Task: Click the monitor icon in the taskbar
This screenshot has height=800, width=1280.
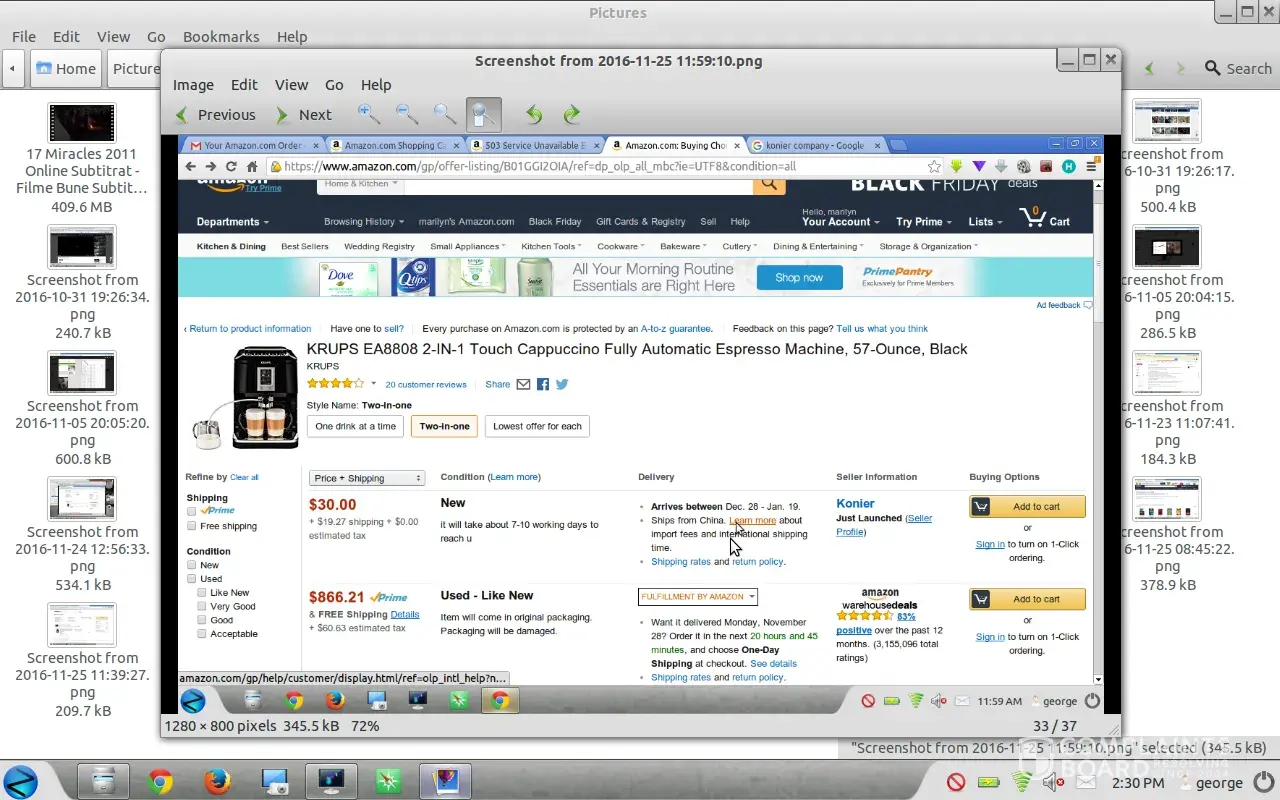Action: point(331,781)
